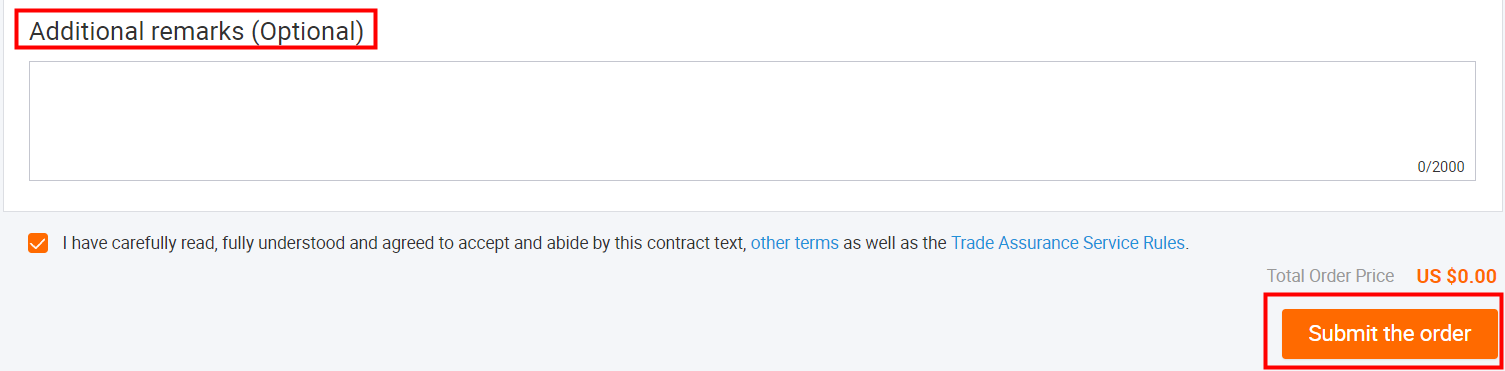This screenshot has width=1505, height=371.
Task: Click the Submit the order button
Action: (1389, 333)
